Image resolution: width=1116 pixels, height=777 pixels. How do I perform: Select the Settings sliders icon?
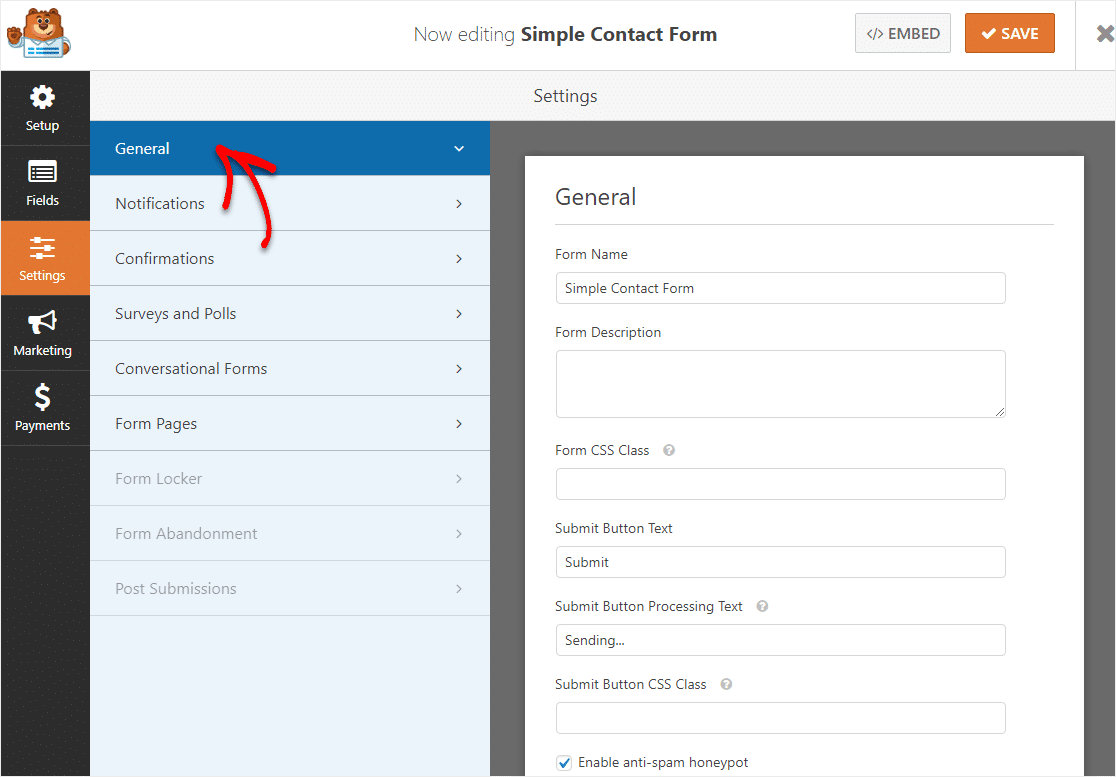tap(42, 248)
